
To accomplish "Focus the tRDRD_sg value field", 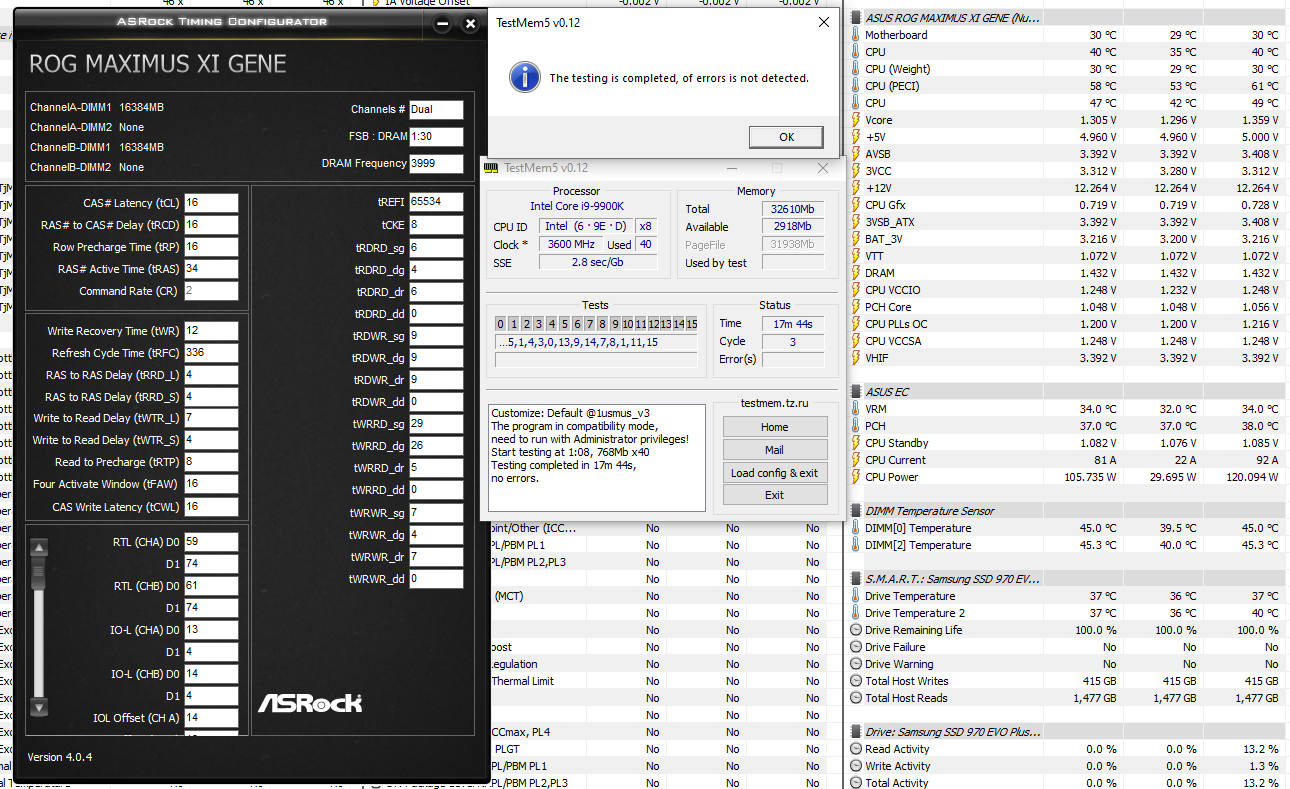I will (x=436, y=248).
